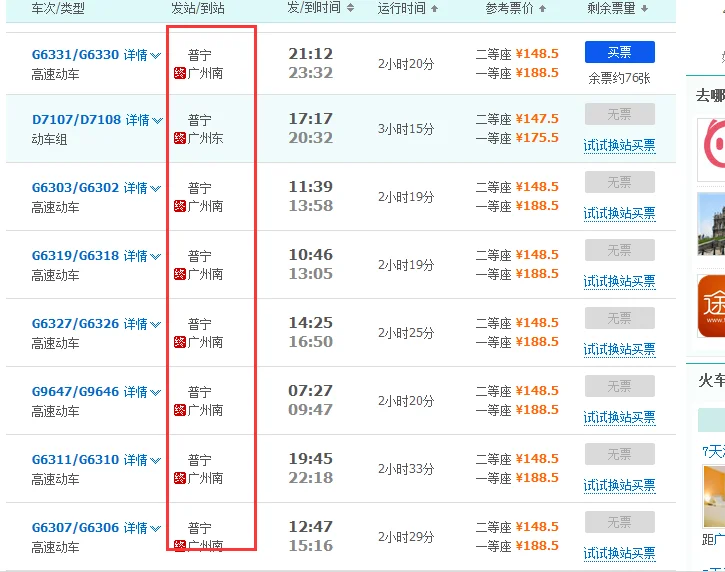The height and width of the screenshot is (572, 725).
Task: Click 买票 button for G6331
Action: (620, 52)
